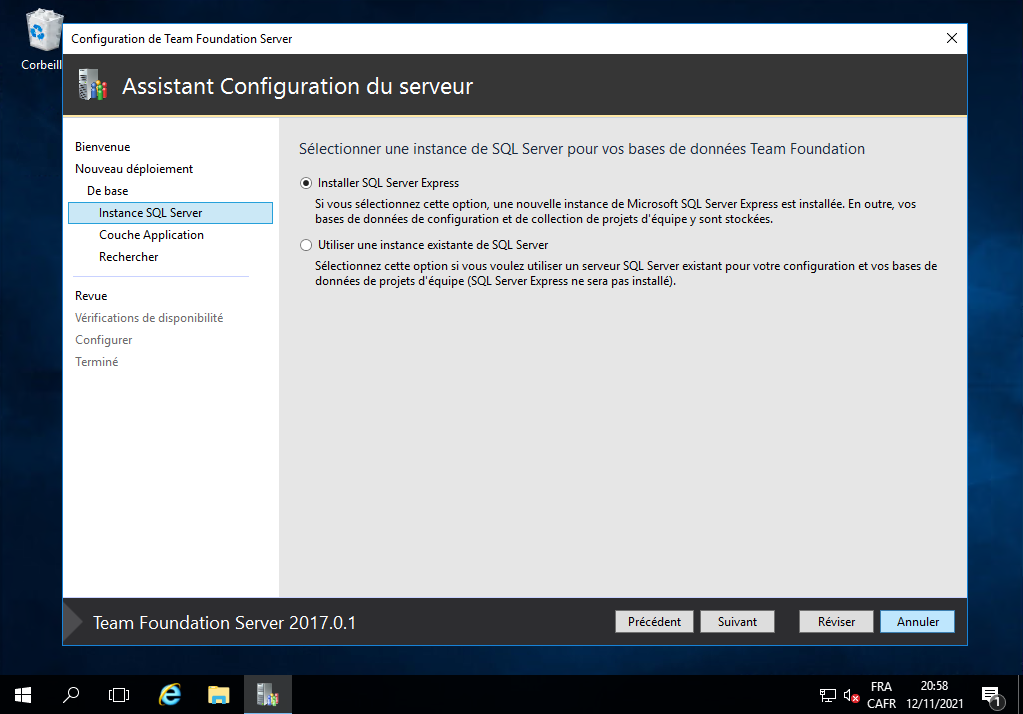The image size is (1023, 714).
Task: Click the taskbar clock and date
Action: click(x=933, y=695)
